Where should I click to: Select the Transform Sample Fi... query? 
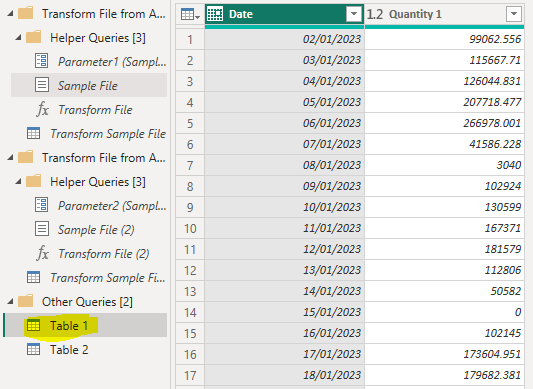click(108, 277)
